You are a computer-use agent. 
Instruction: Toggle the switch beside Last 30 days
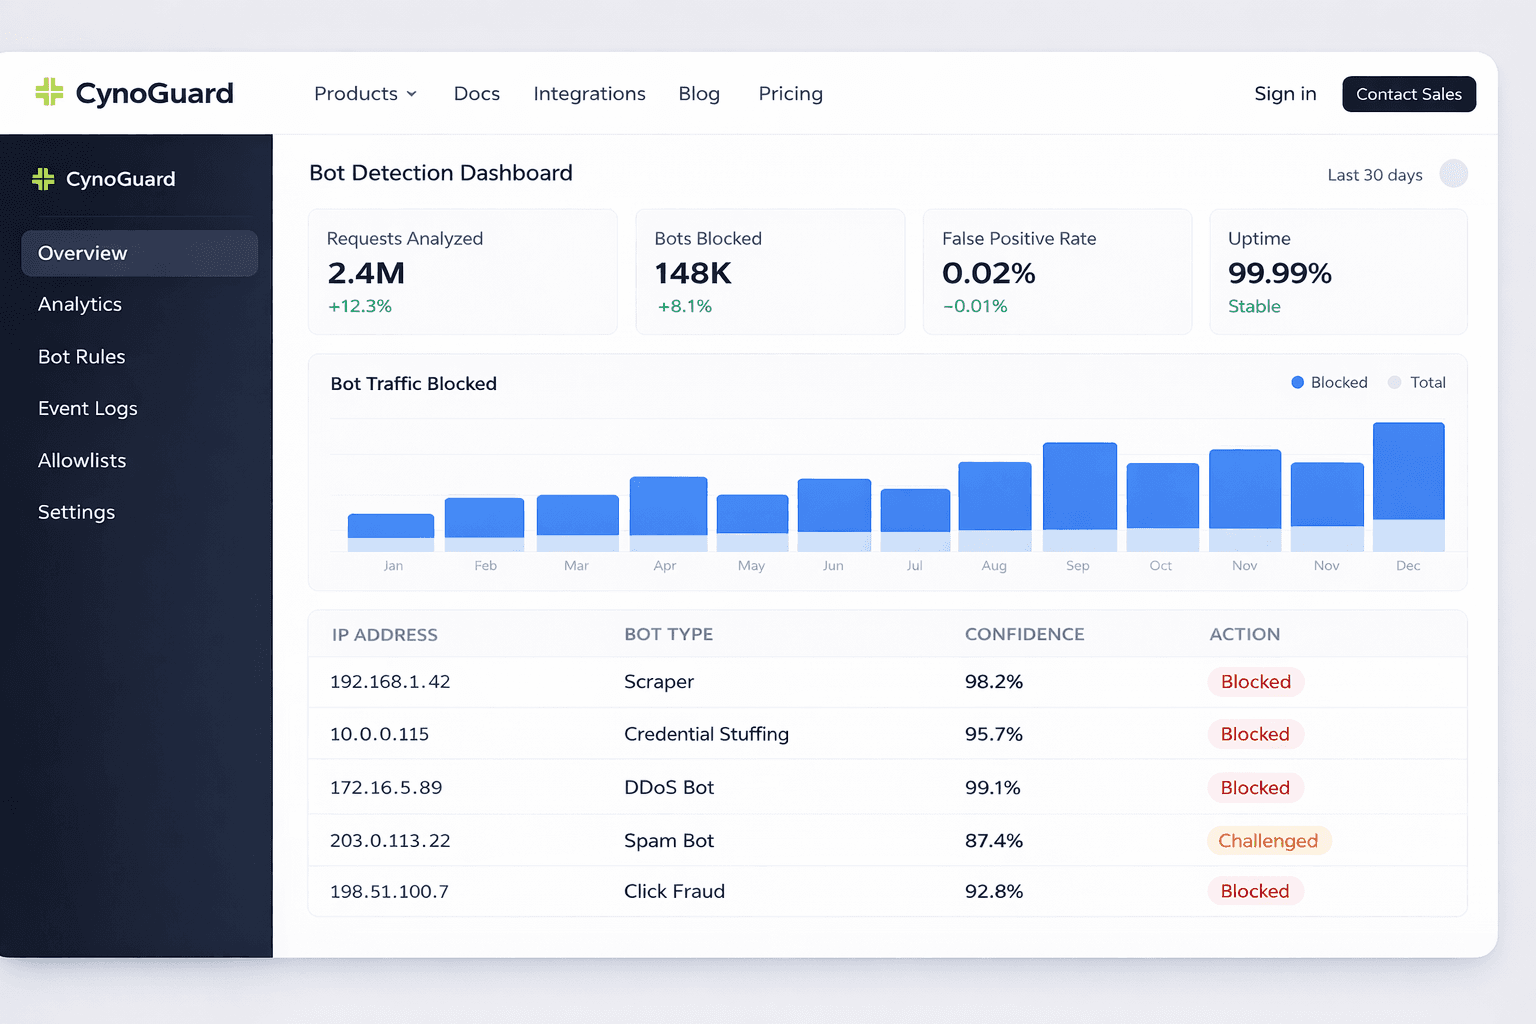click(x=1454, y=174)
